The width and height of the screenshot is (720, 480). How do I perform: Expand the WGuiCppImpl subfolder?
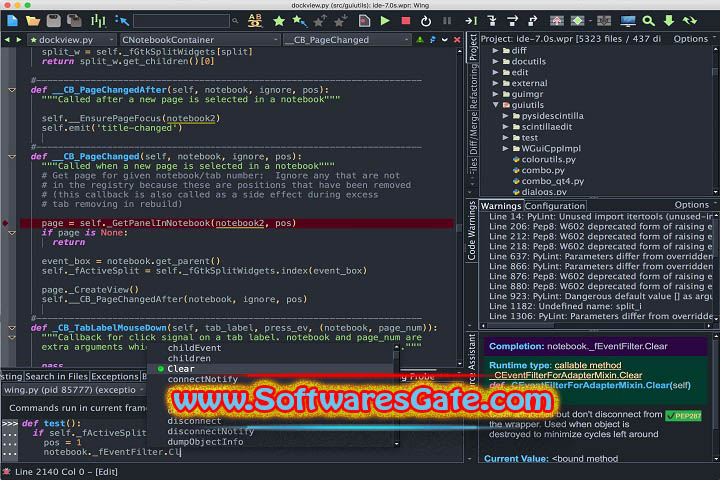coord(505,149)
